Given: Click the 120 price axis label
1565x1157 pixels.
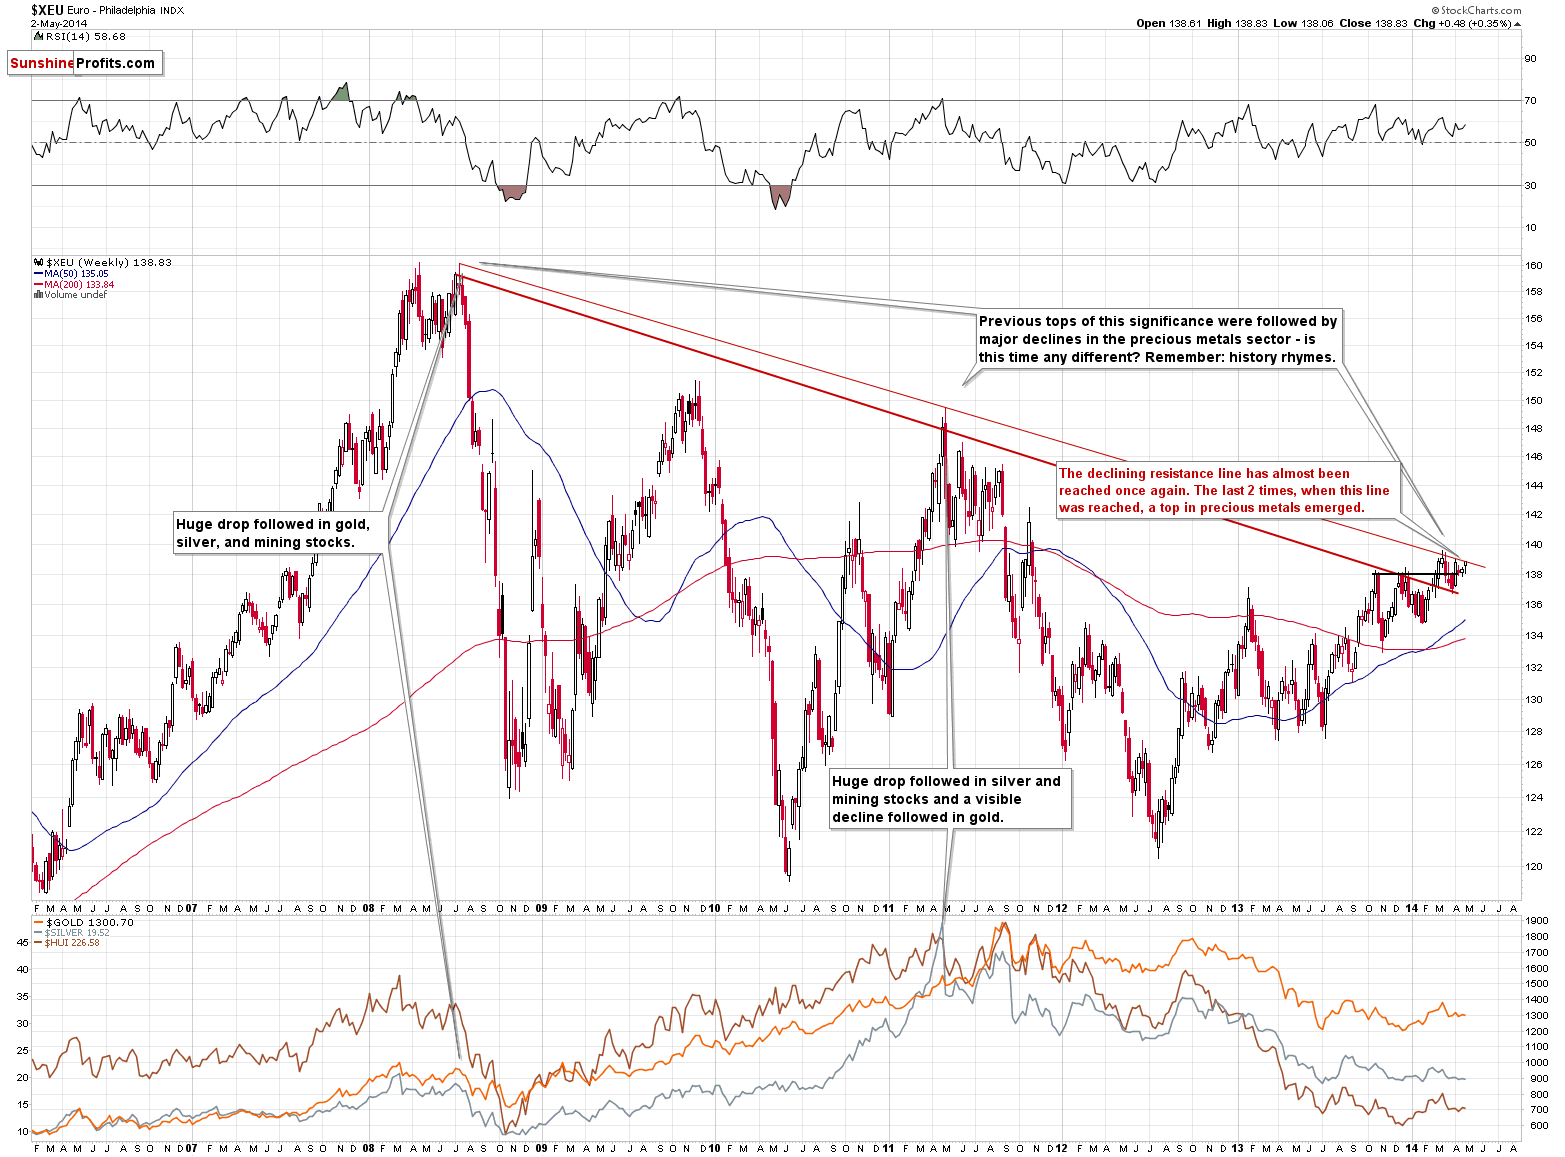Looking at the screenshot, I should point(1533,867).
